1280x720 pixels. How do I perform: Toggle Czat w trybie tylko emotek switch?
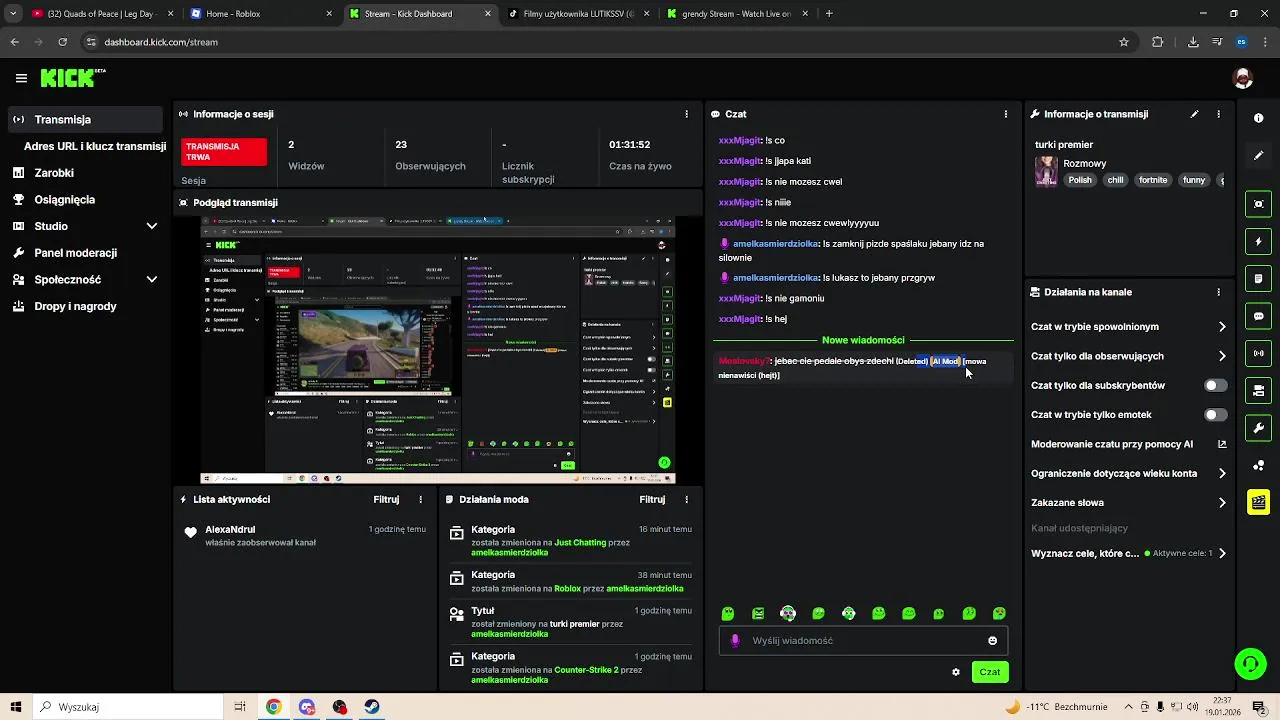click(1215, 414)
